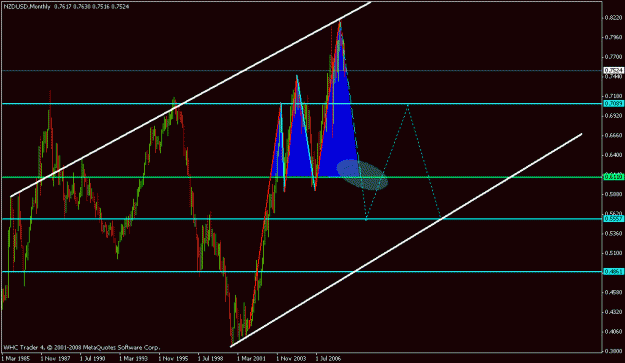Click the 1 Jul 1998 date label
The image size is (625, 363).
(210, 358)
